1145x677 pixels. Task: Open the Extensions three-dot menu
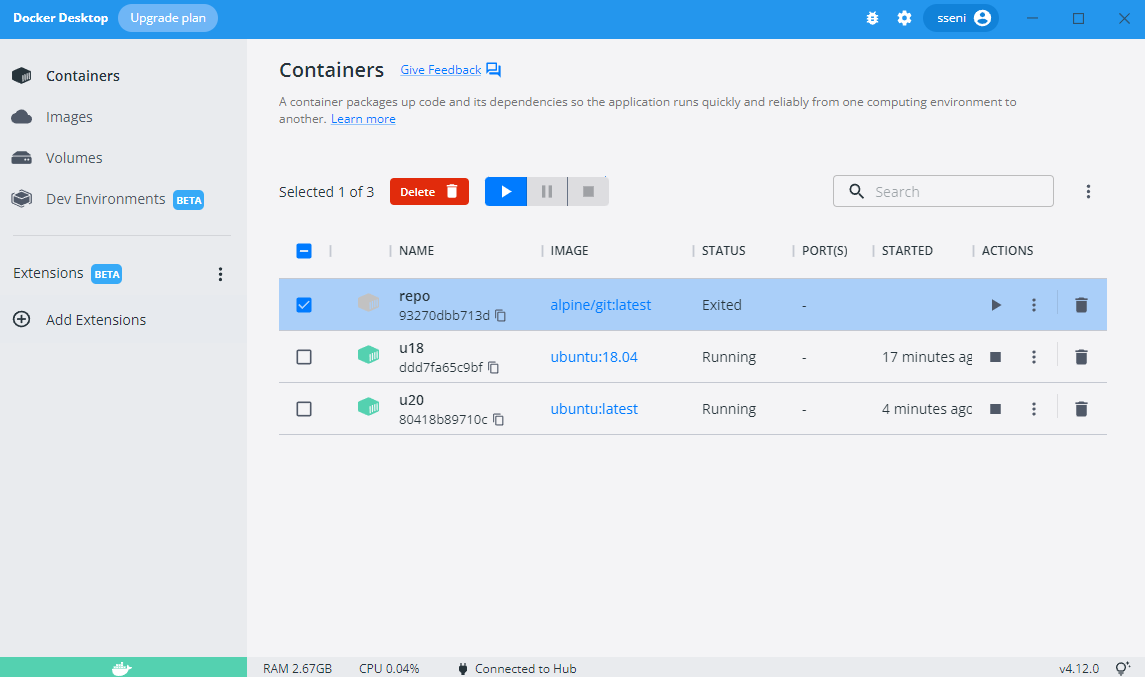(220, 274)
